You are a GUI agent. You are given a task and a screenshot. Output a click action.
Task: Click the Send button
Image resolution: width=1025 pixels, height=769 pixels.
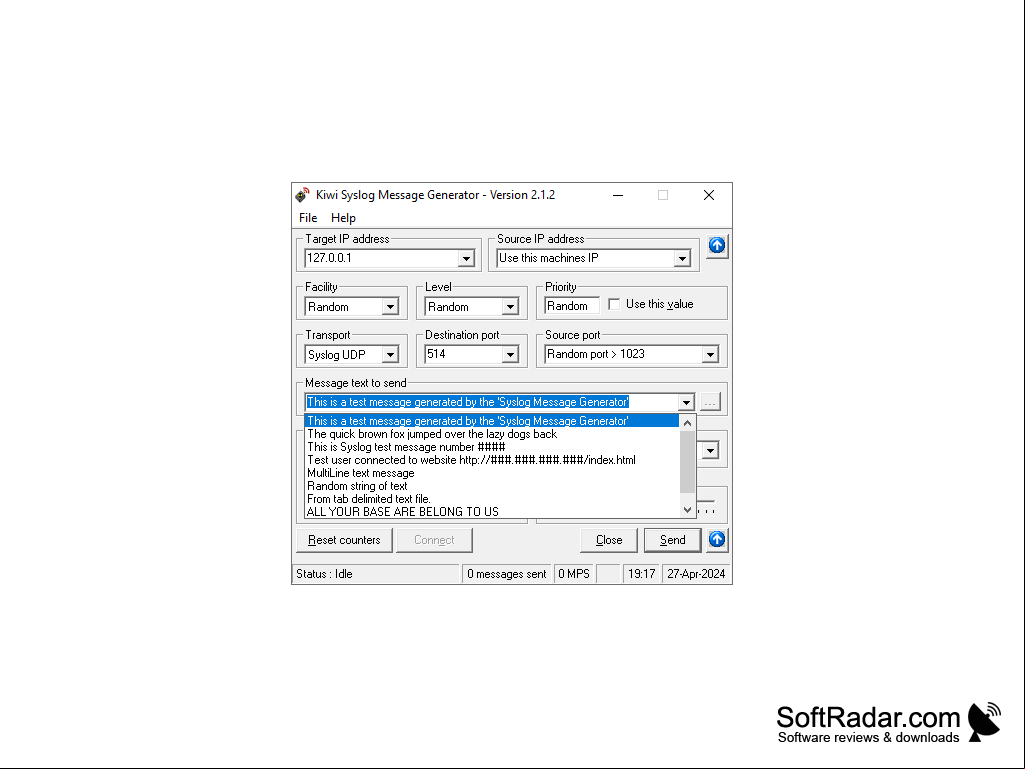pyautogui.click(x=672, y=540)
